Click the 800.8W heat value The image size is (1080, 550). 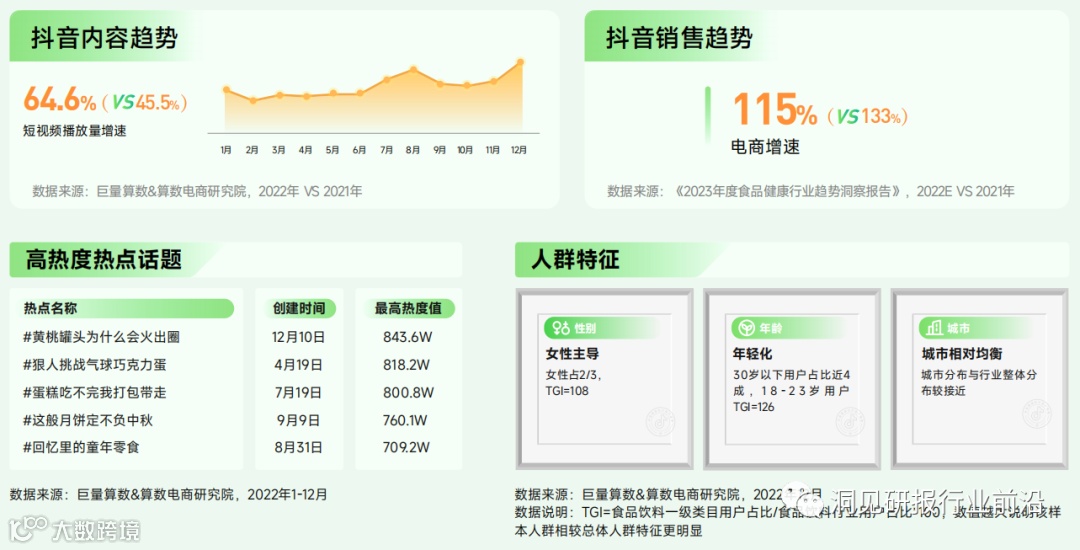(x=408, y=393)
